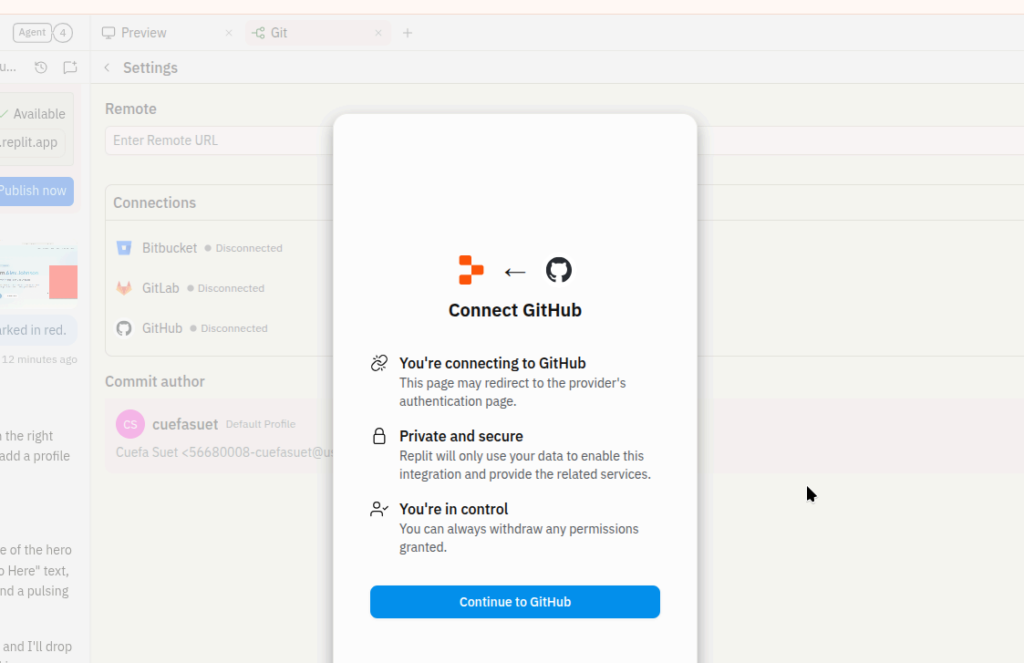Screen dimensions: 1024x663
Task: Close the Preview tab
Action: pos(227,32)
